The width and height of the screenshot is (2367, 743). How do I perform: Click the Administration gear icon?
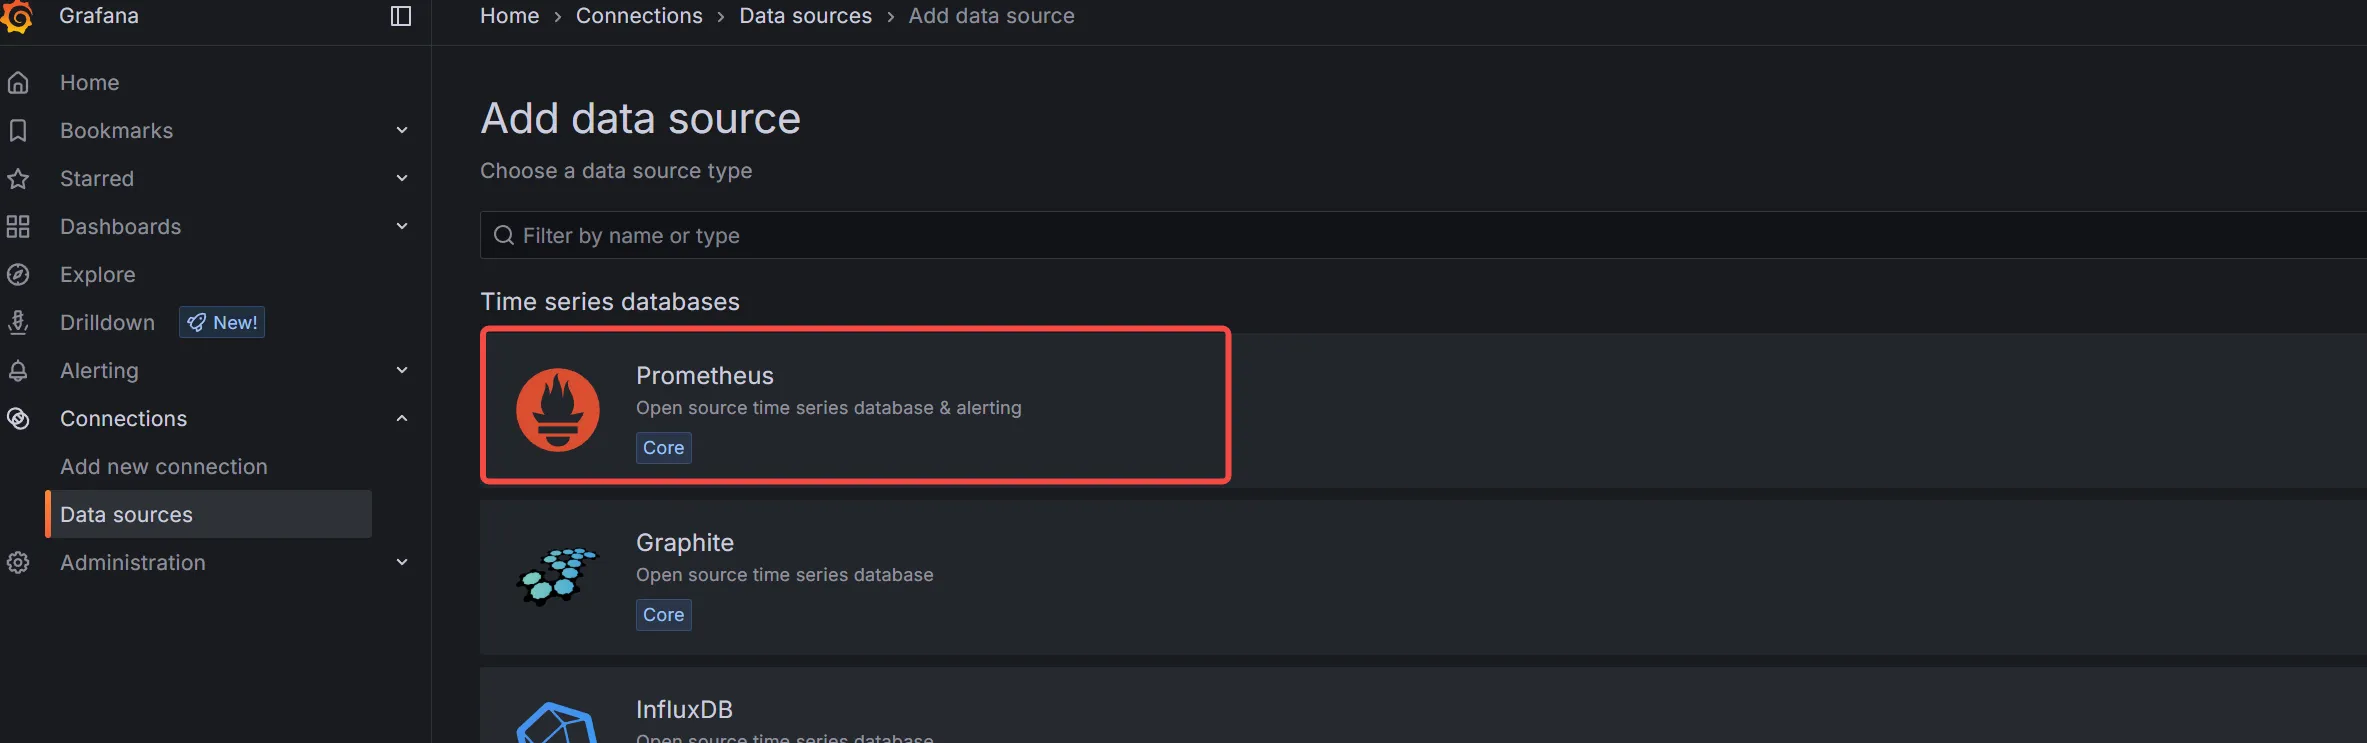click(18, 563)
